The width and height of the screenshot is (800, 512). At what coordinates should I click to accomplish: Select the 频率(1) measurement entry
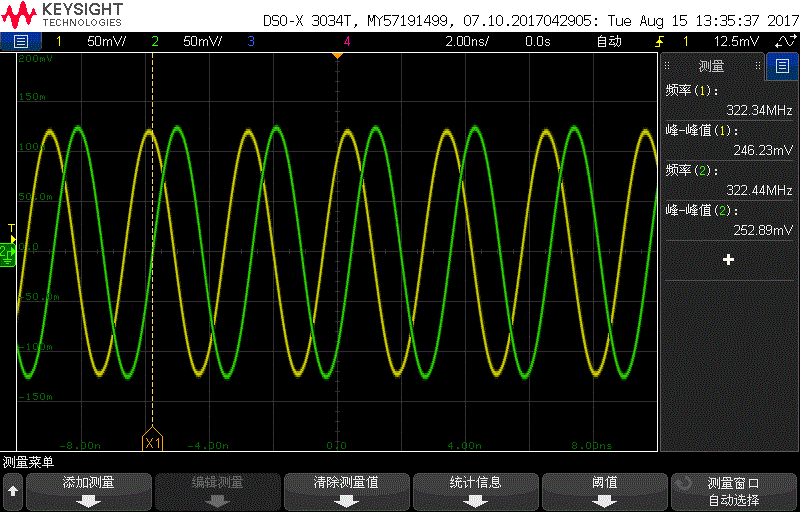(x=729, y=101)
